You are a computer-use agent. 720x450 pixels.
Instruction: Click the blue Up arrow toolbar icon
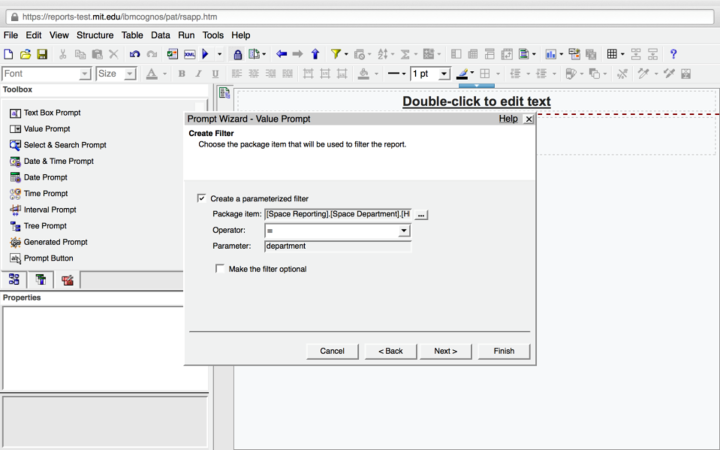tap(315, 54)
